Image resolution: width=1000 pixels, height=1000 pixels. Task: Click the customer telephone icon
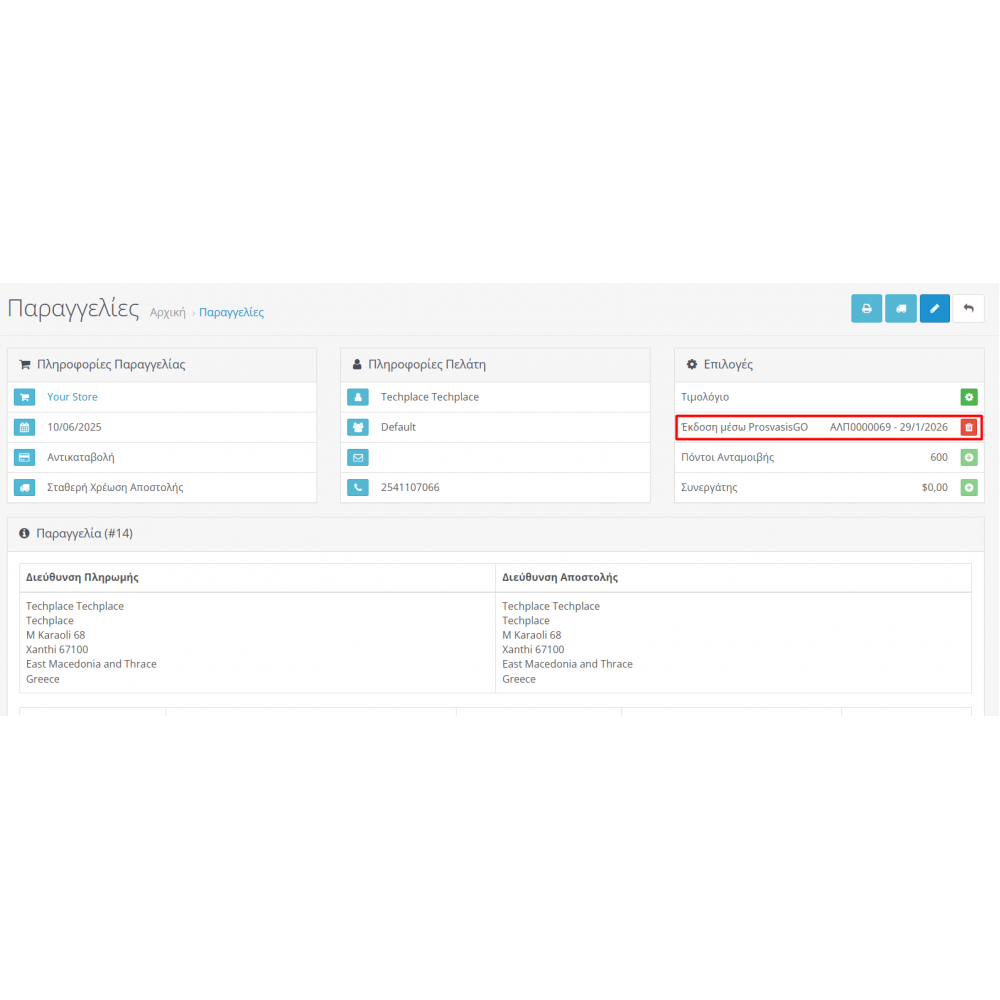(358, 487)
